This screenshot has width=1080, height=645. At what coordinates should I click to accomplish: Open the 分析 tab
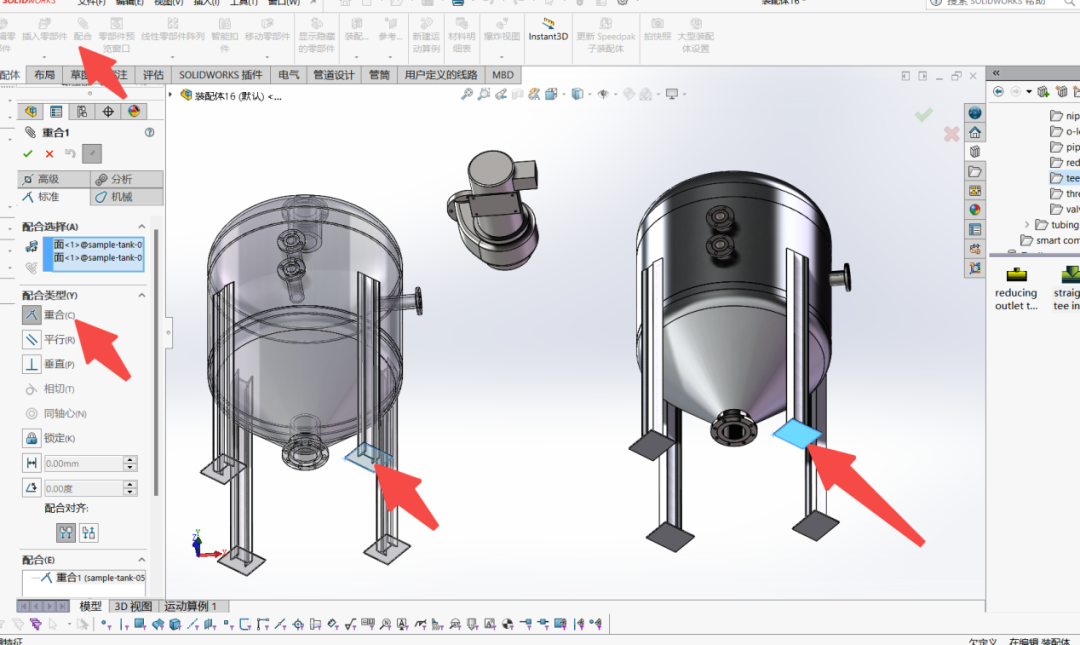pos(127,179)
